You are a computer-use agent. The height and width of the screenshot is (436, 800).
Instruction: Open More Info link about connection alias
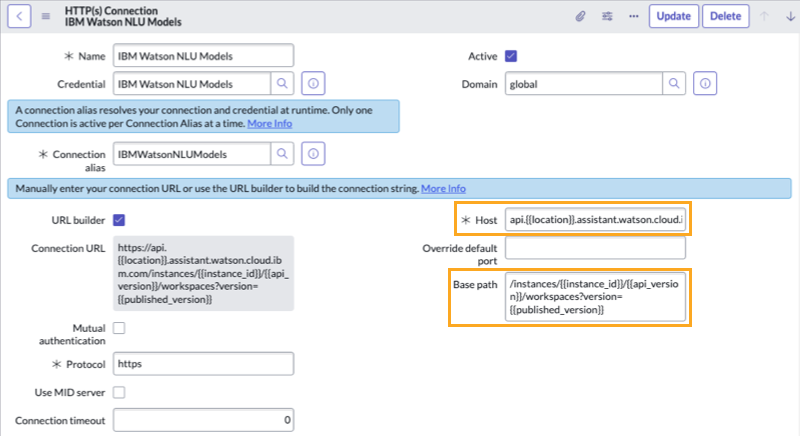point(269,123)
